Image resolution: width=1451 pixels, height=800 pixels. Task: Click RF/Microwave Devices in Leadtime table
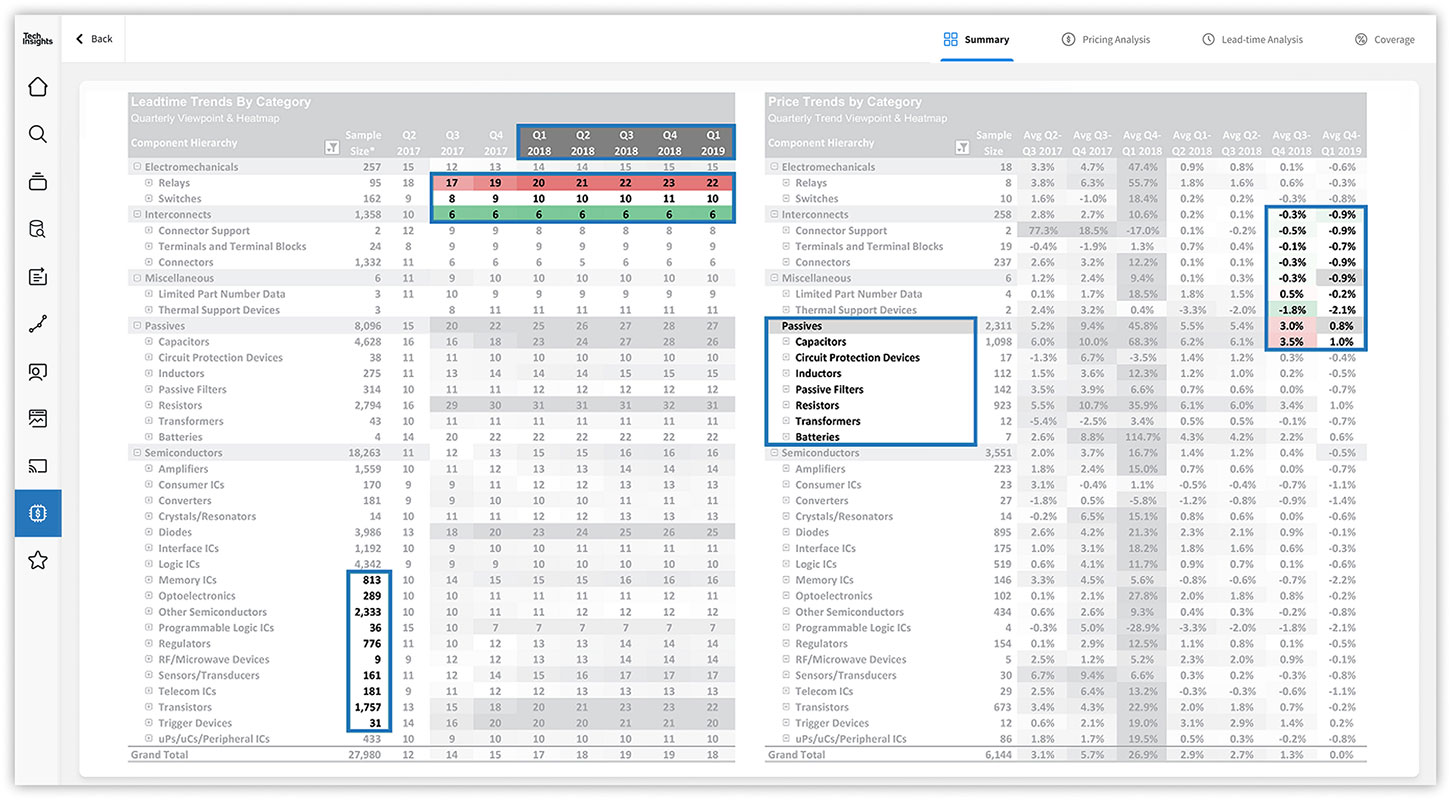pos(214,660)
